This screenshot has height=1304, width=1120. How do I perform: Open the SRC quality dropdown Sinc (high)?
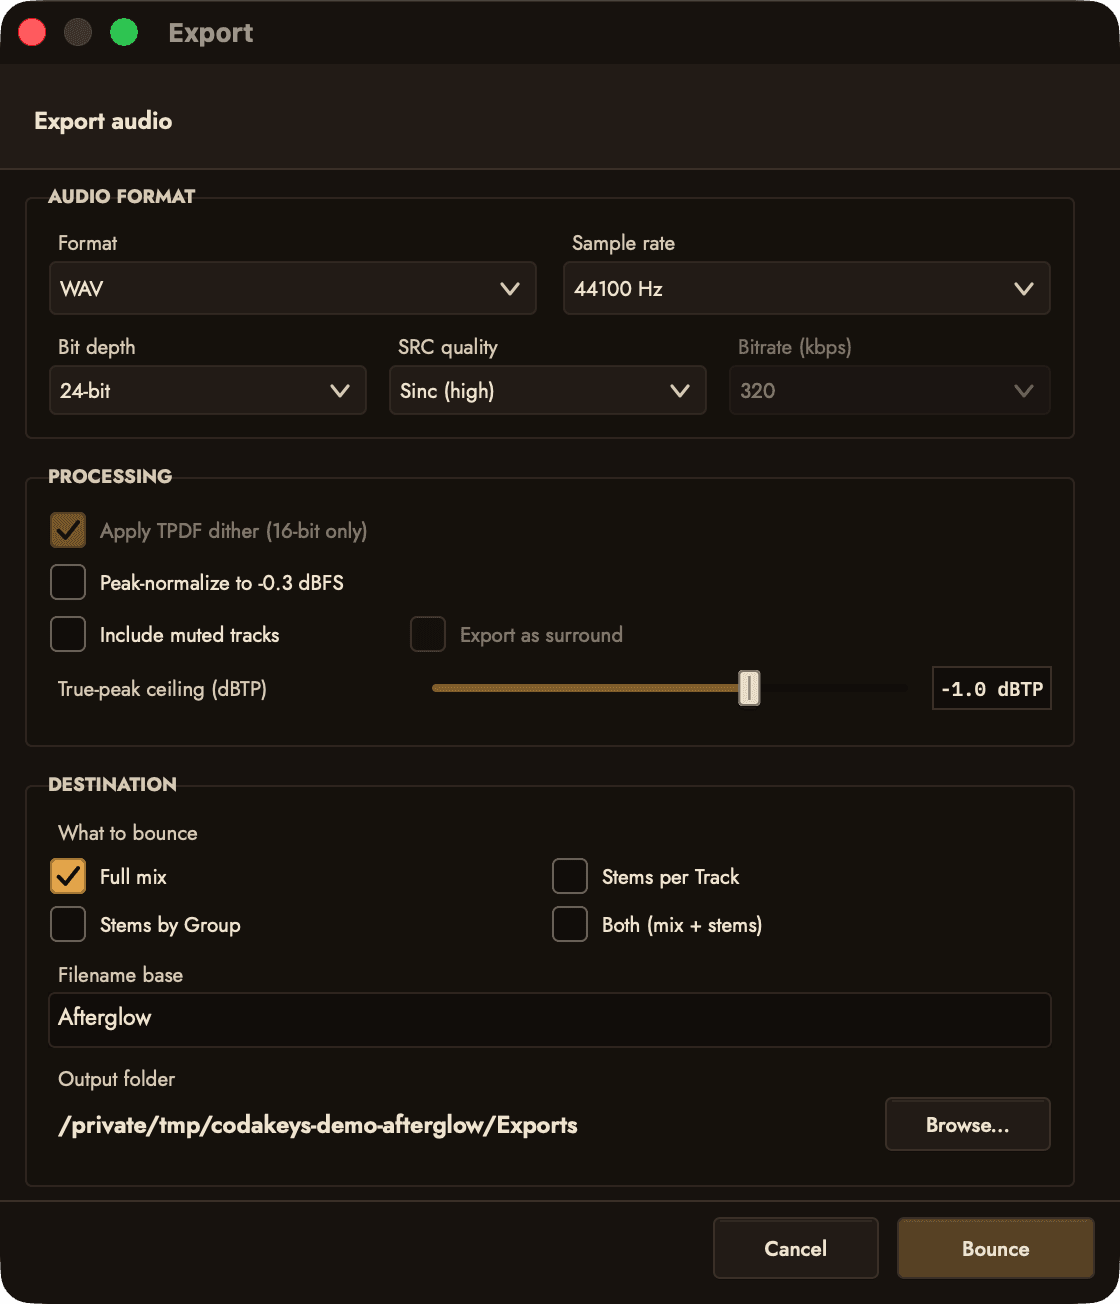(547, 390)
